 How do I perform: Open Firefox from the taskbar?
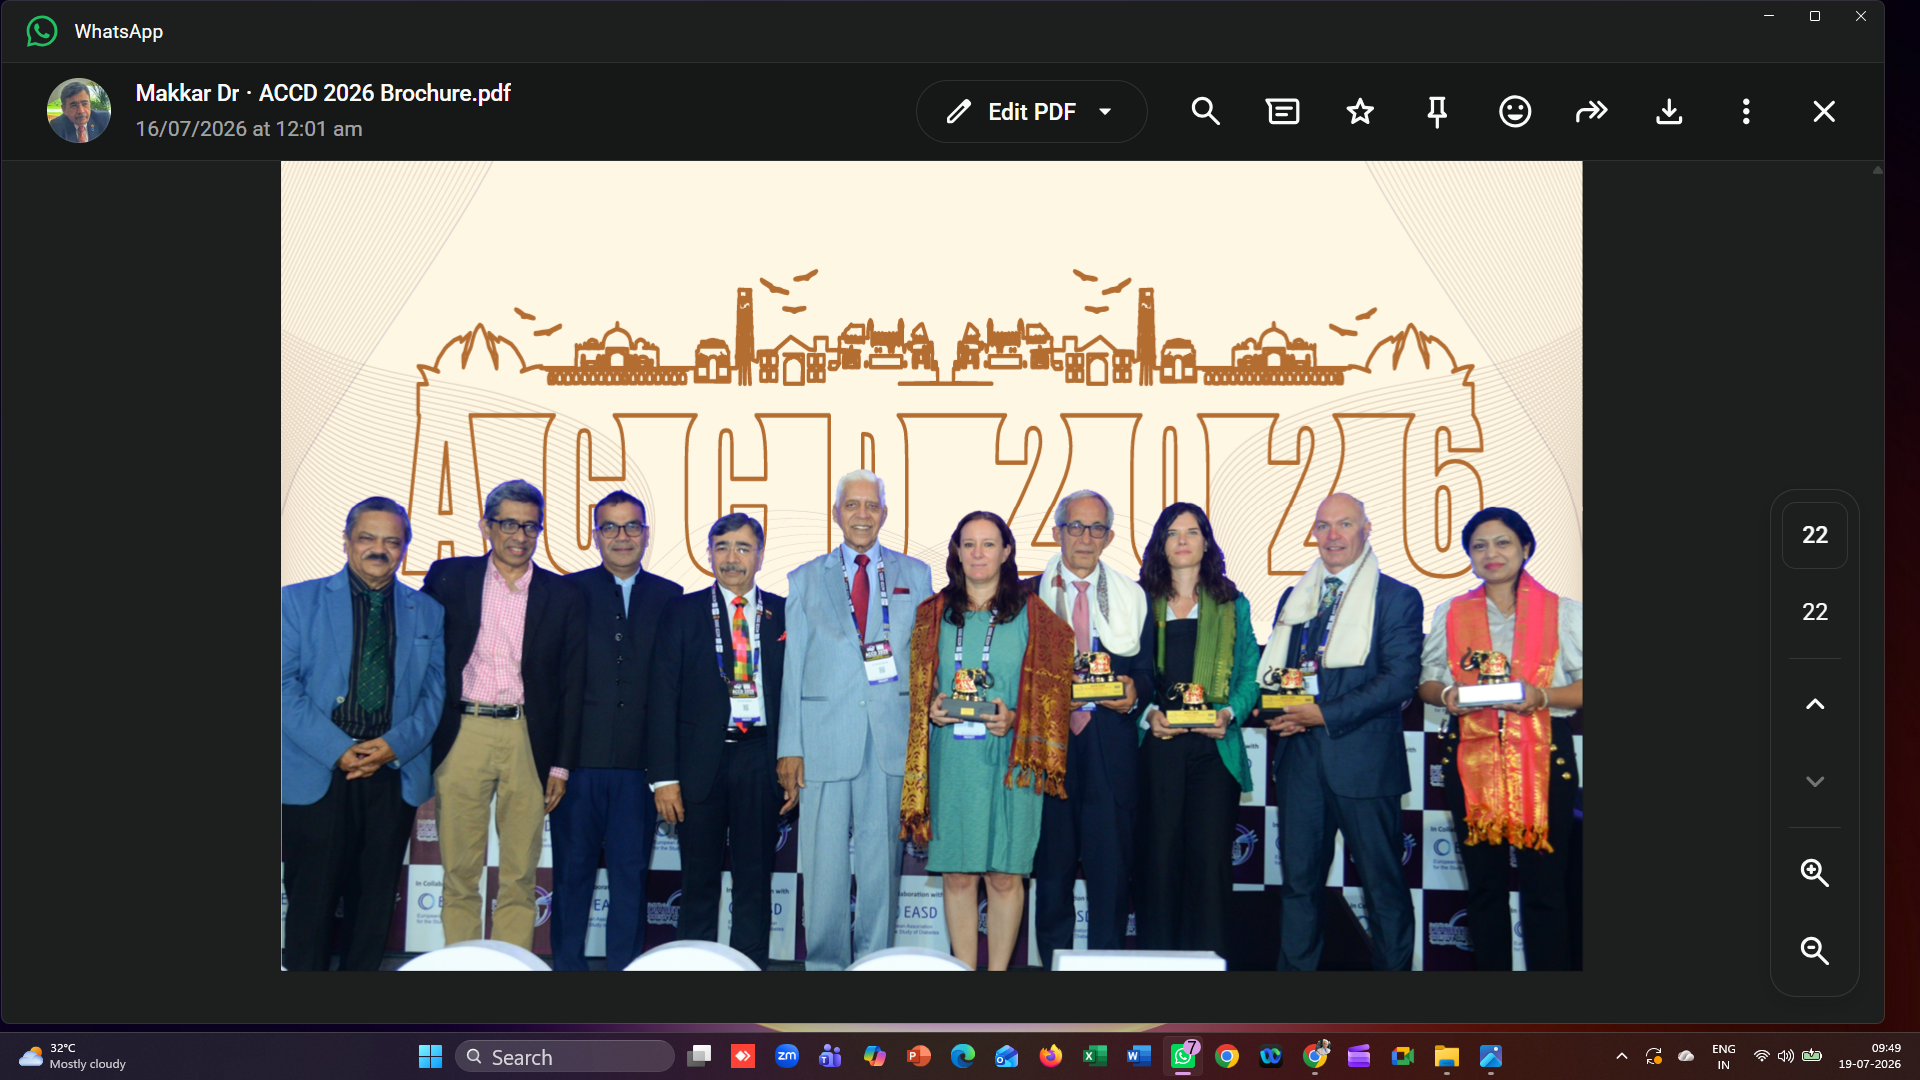(1050, 1056)
